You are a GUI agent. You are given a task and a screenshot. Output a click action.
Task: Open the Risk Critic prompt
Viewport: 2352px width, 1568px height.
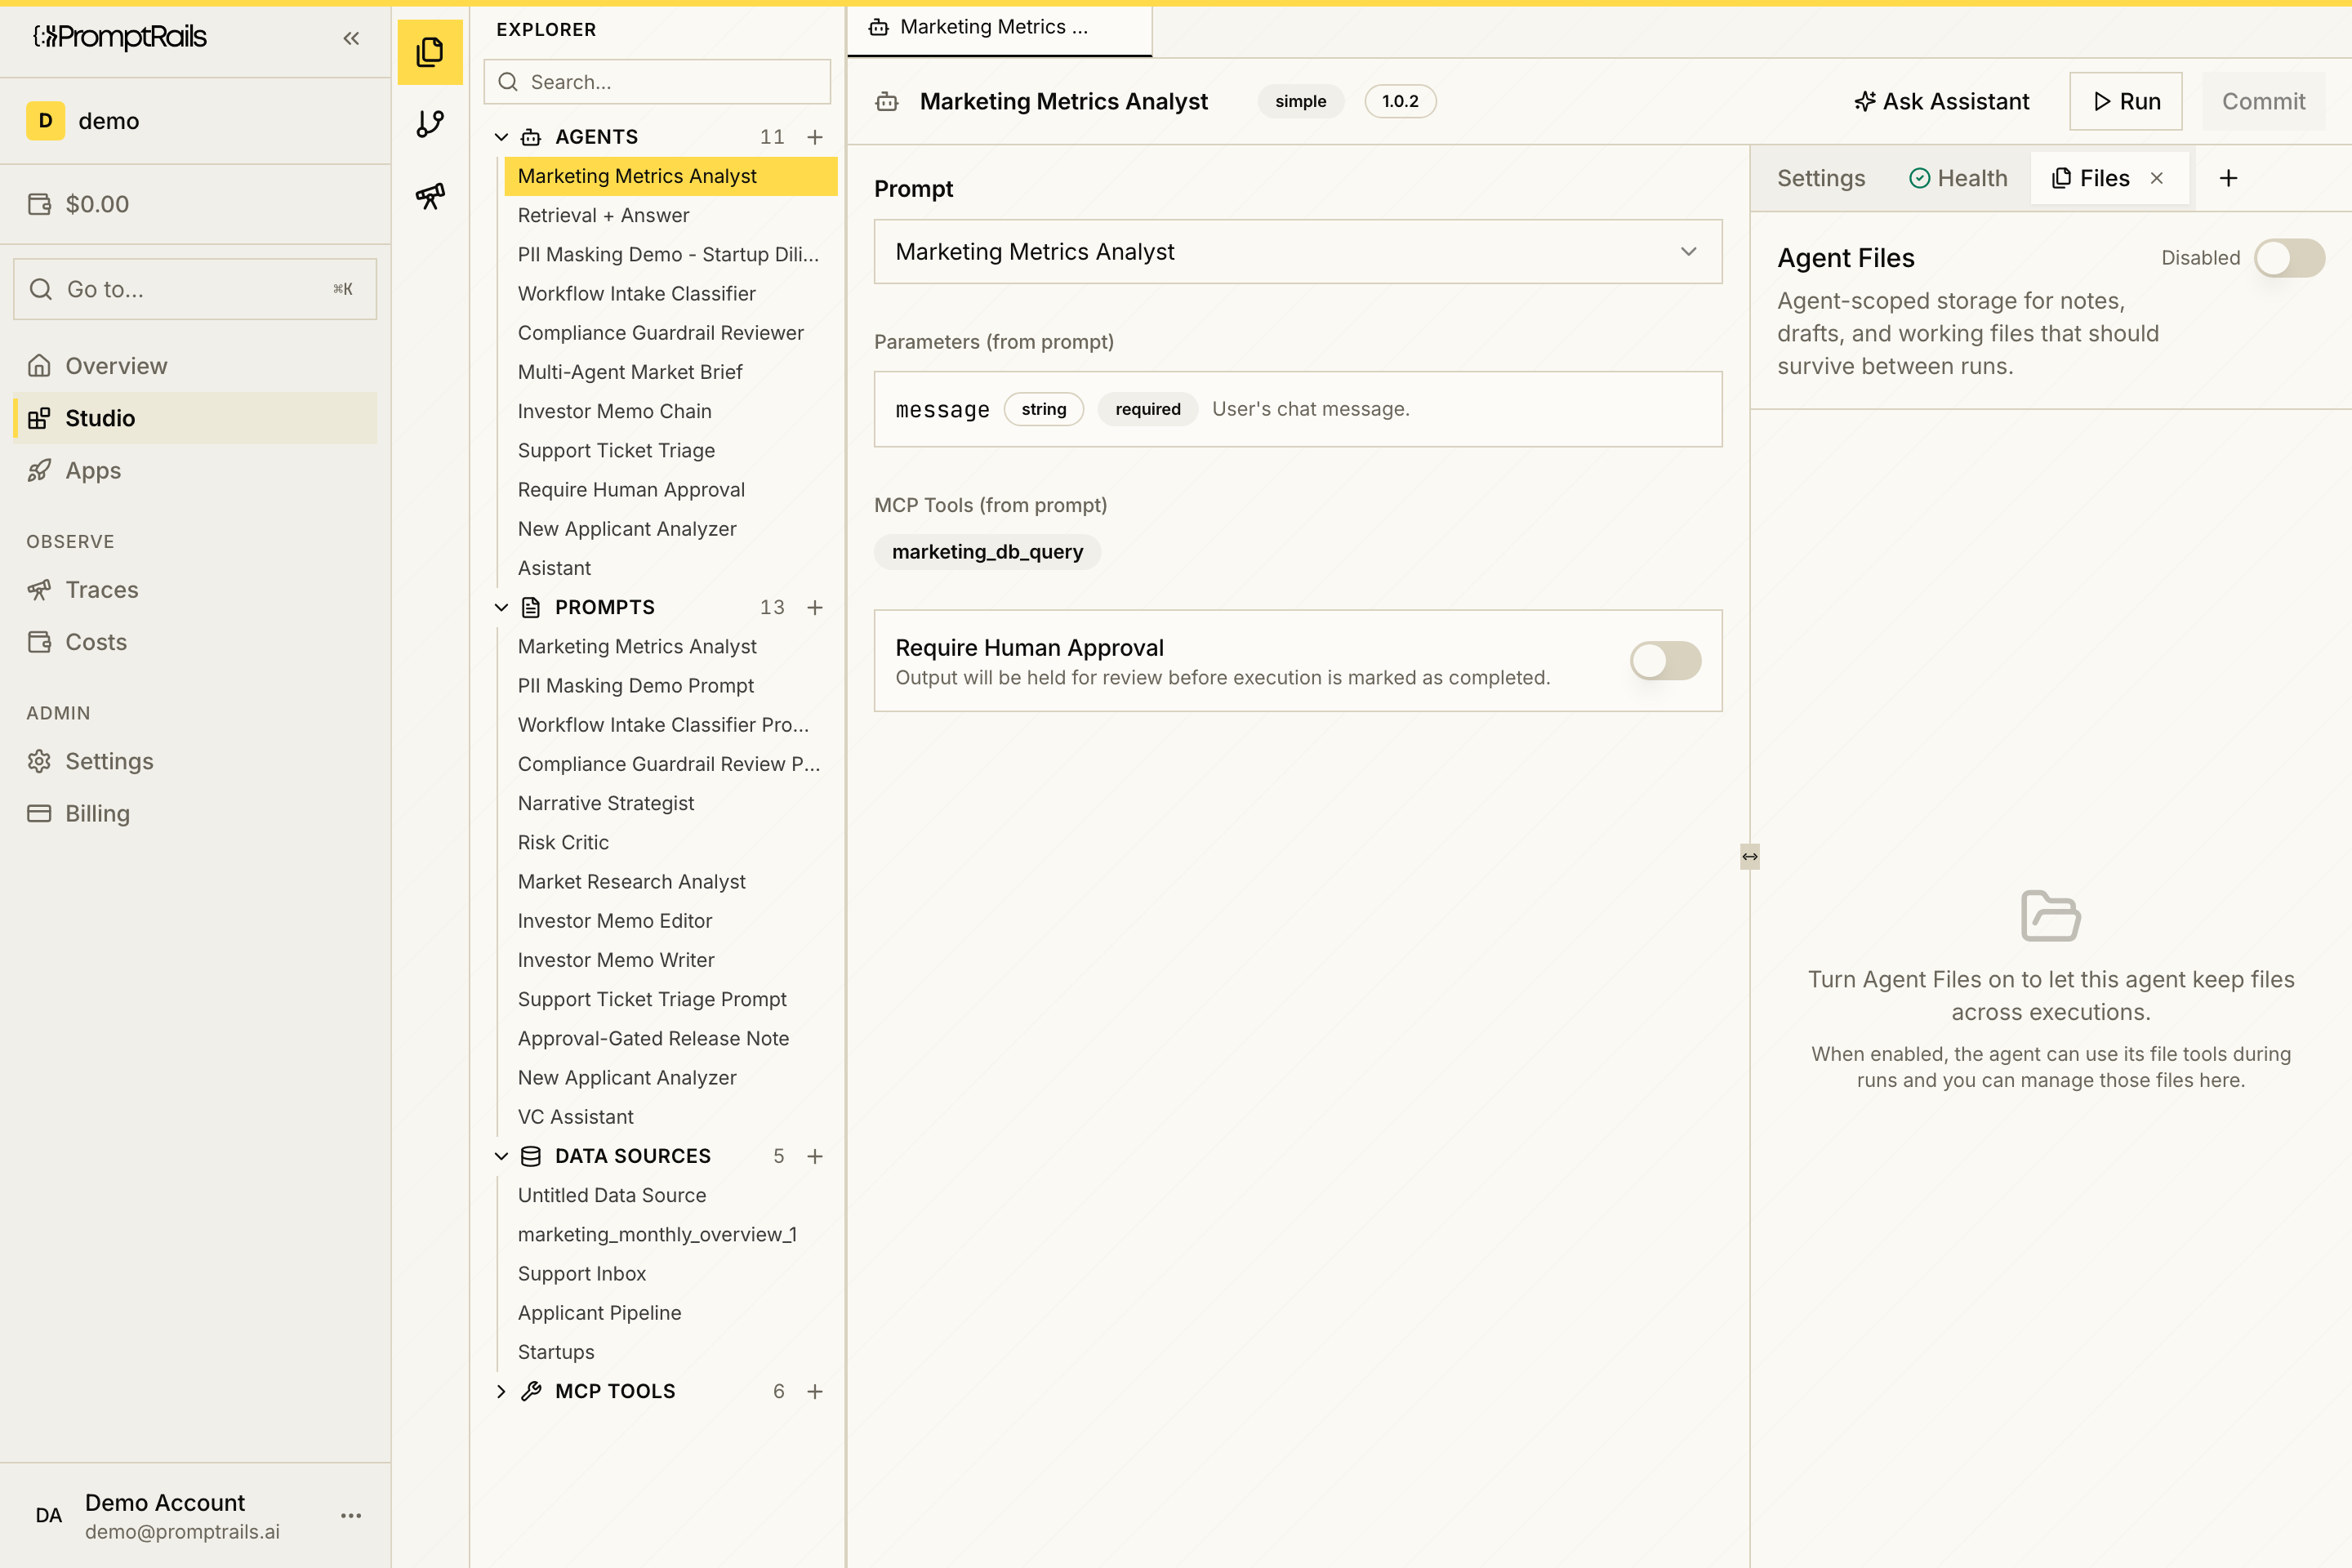670,843
